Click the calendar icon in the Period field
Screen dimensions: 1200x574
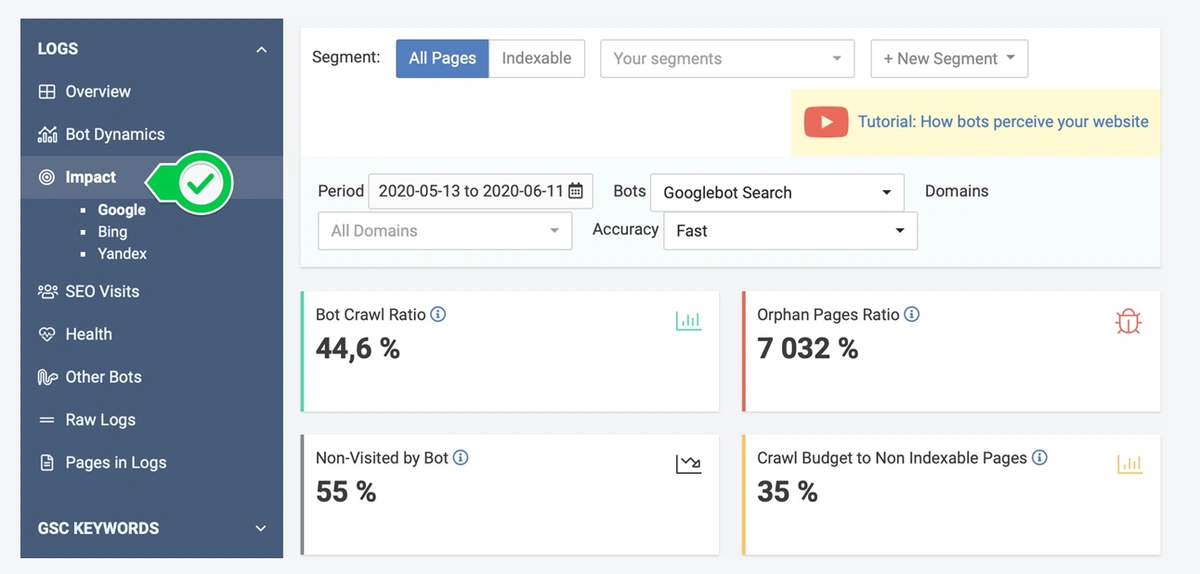576,191
